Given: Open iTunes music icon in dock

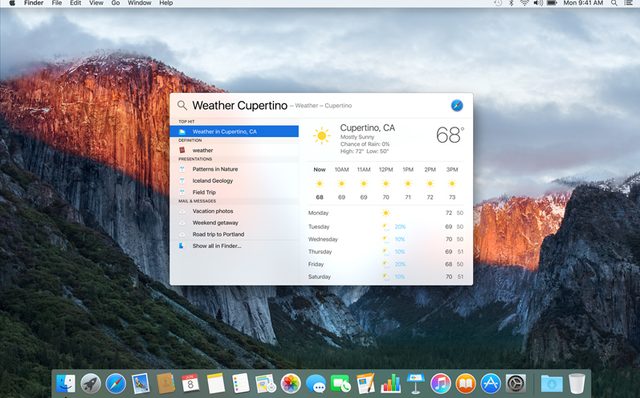Looking at the screenshot, I should click(441, 384).
